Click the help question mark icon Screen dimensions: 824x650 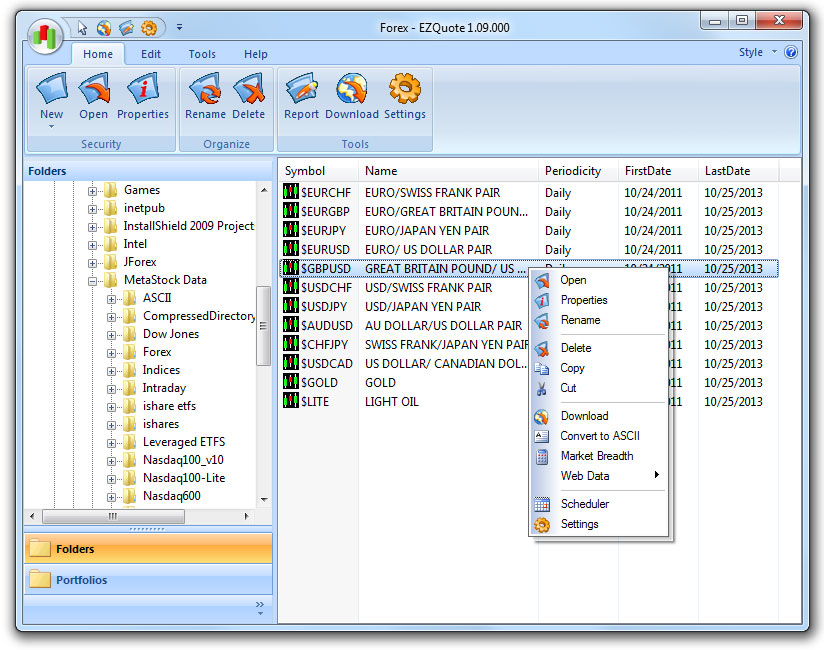(x=791, y=53)
